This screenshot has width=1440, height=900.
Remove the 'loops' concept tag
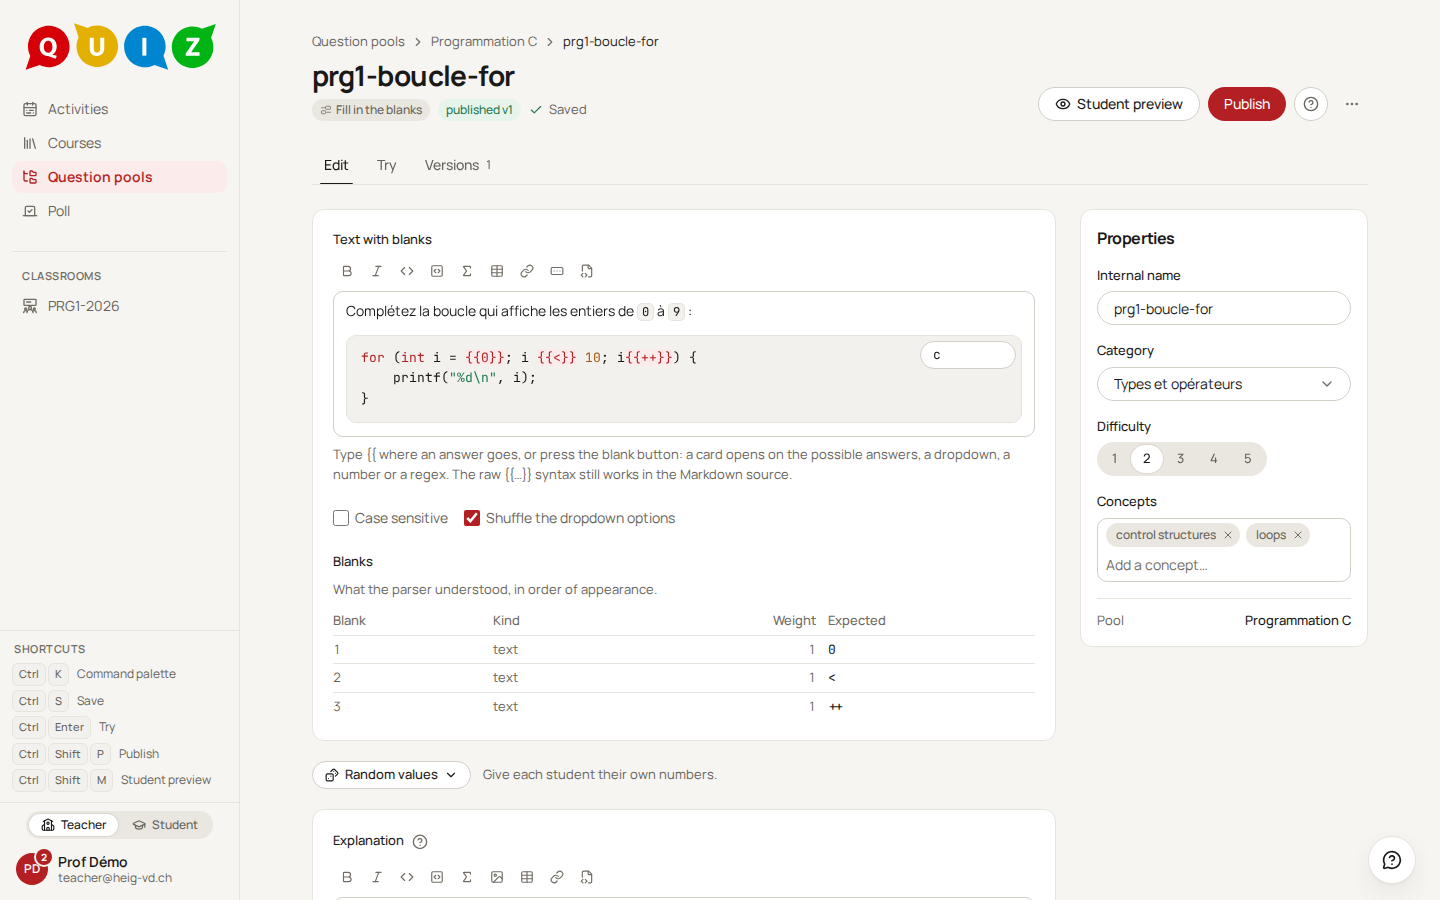tap(1298, 535)
